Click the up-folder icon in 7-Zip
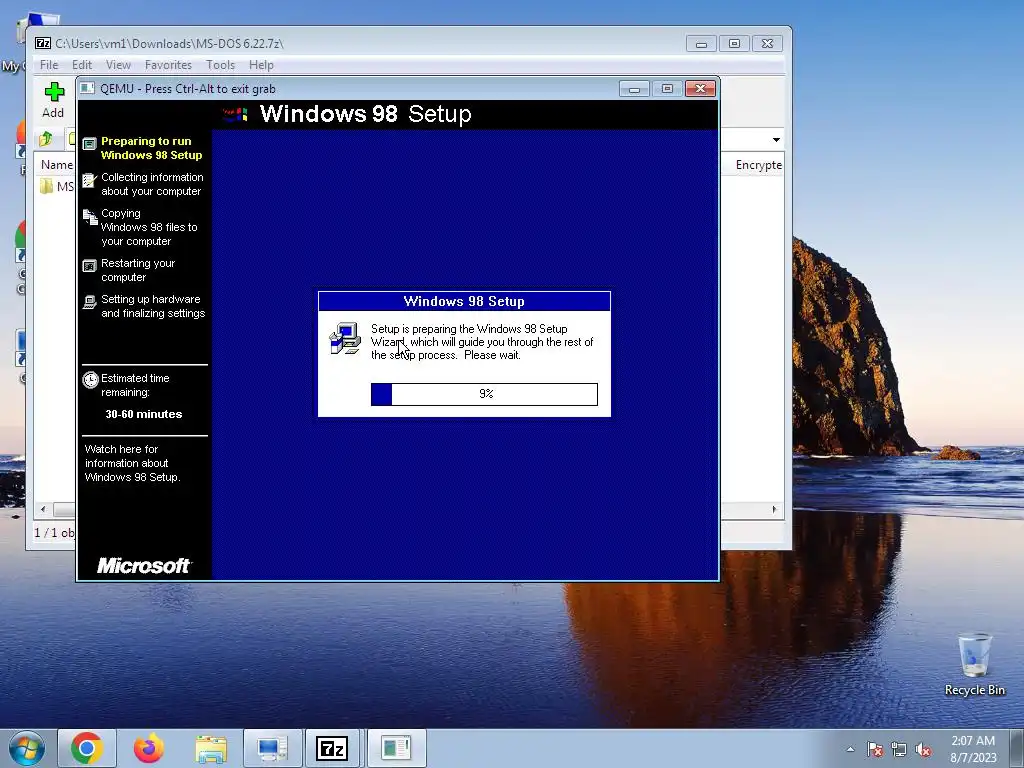This screenshot has width=1024, height=768. click(x=46, y=139)
